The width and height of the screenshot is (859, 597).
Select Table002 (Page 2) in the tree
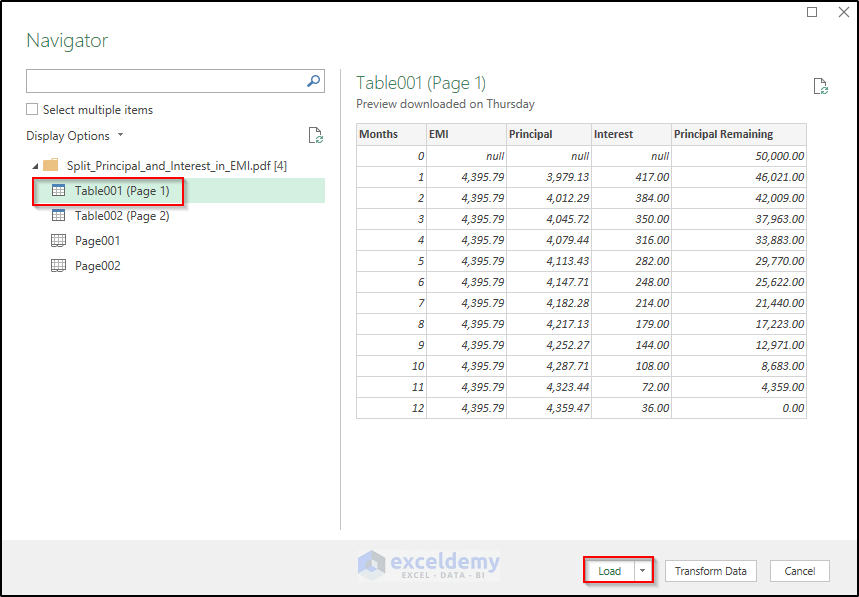point(122,216)
